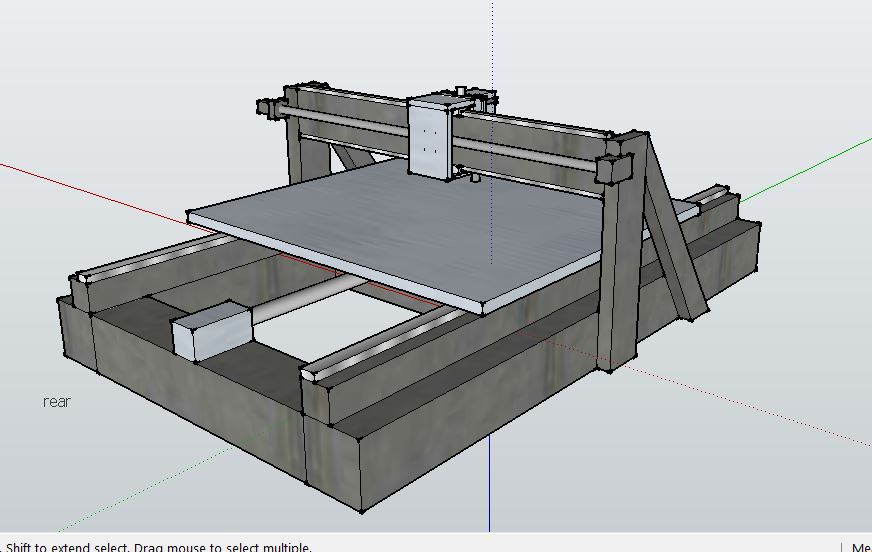Click the "rear" text label
This screenshot has width=872, height=552.
pyautogui.click(x=57, y=402)
